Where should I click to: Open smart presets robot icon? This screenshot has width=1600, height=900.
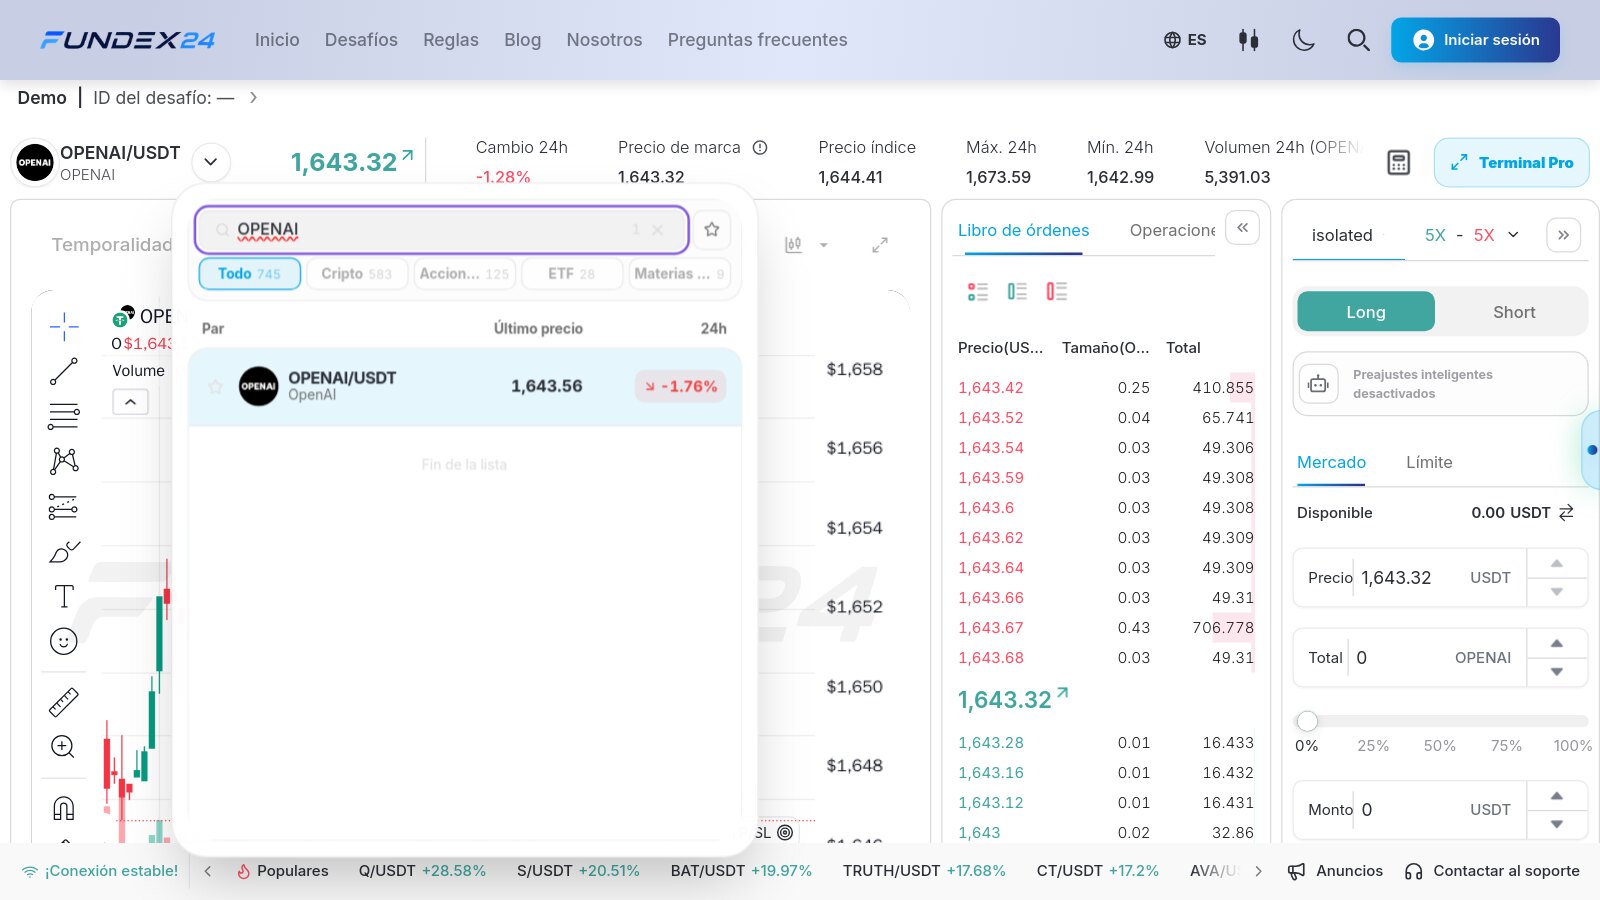[x=1319, y=384]
